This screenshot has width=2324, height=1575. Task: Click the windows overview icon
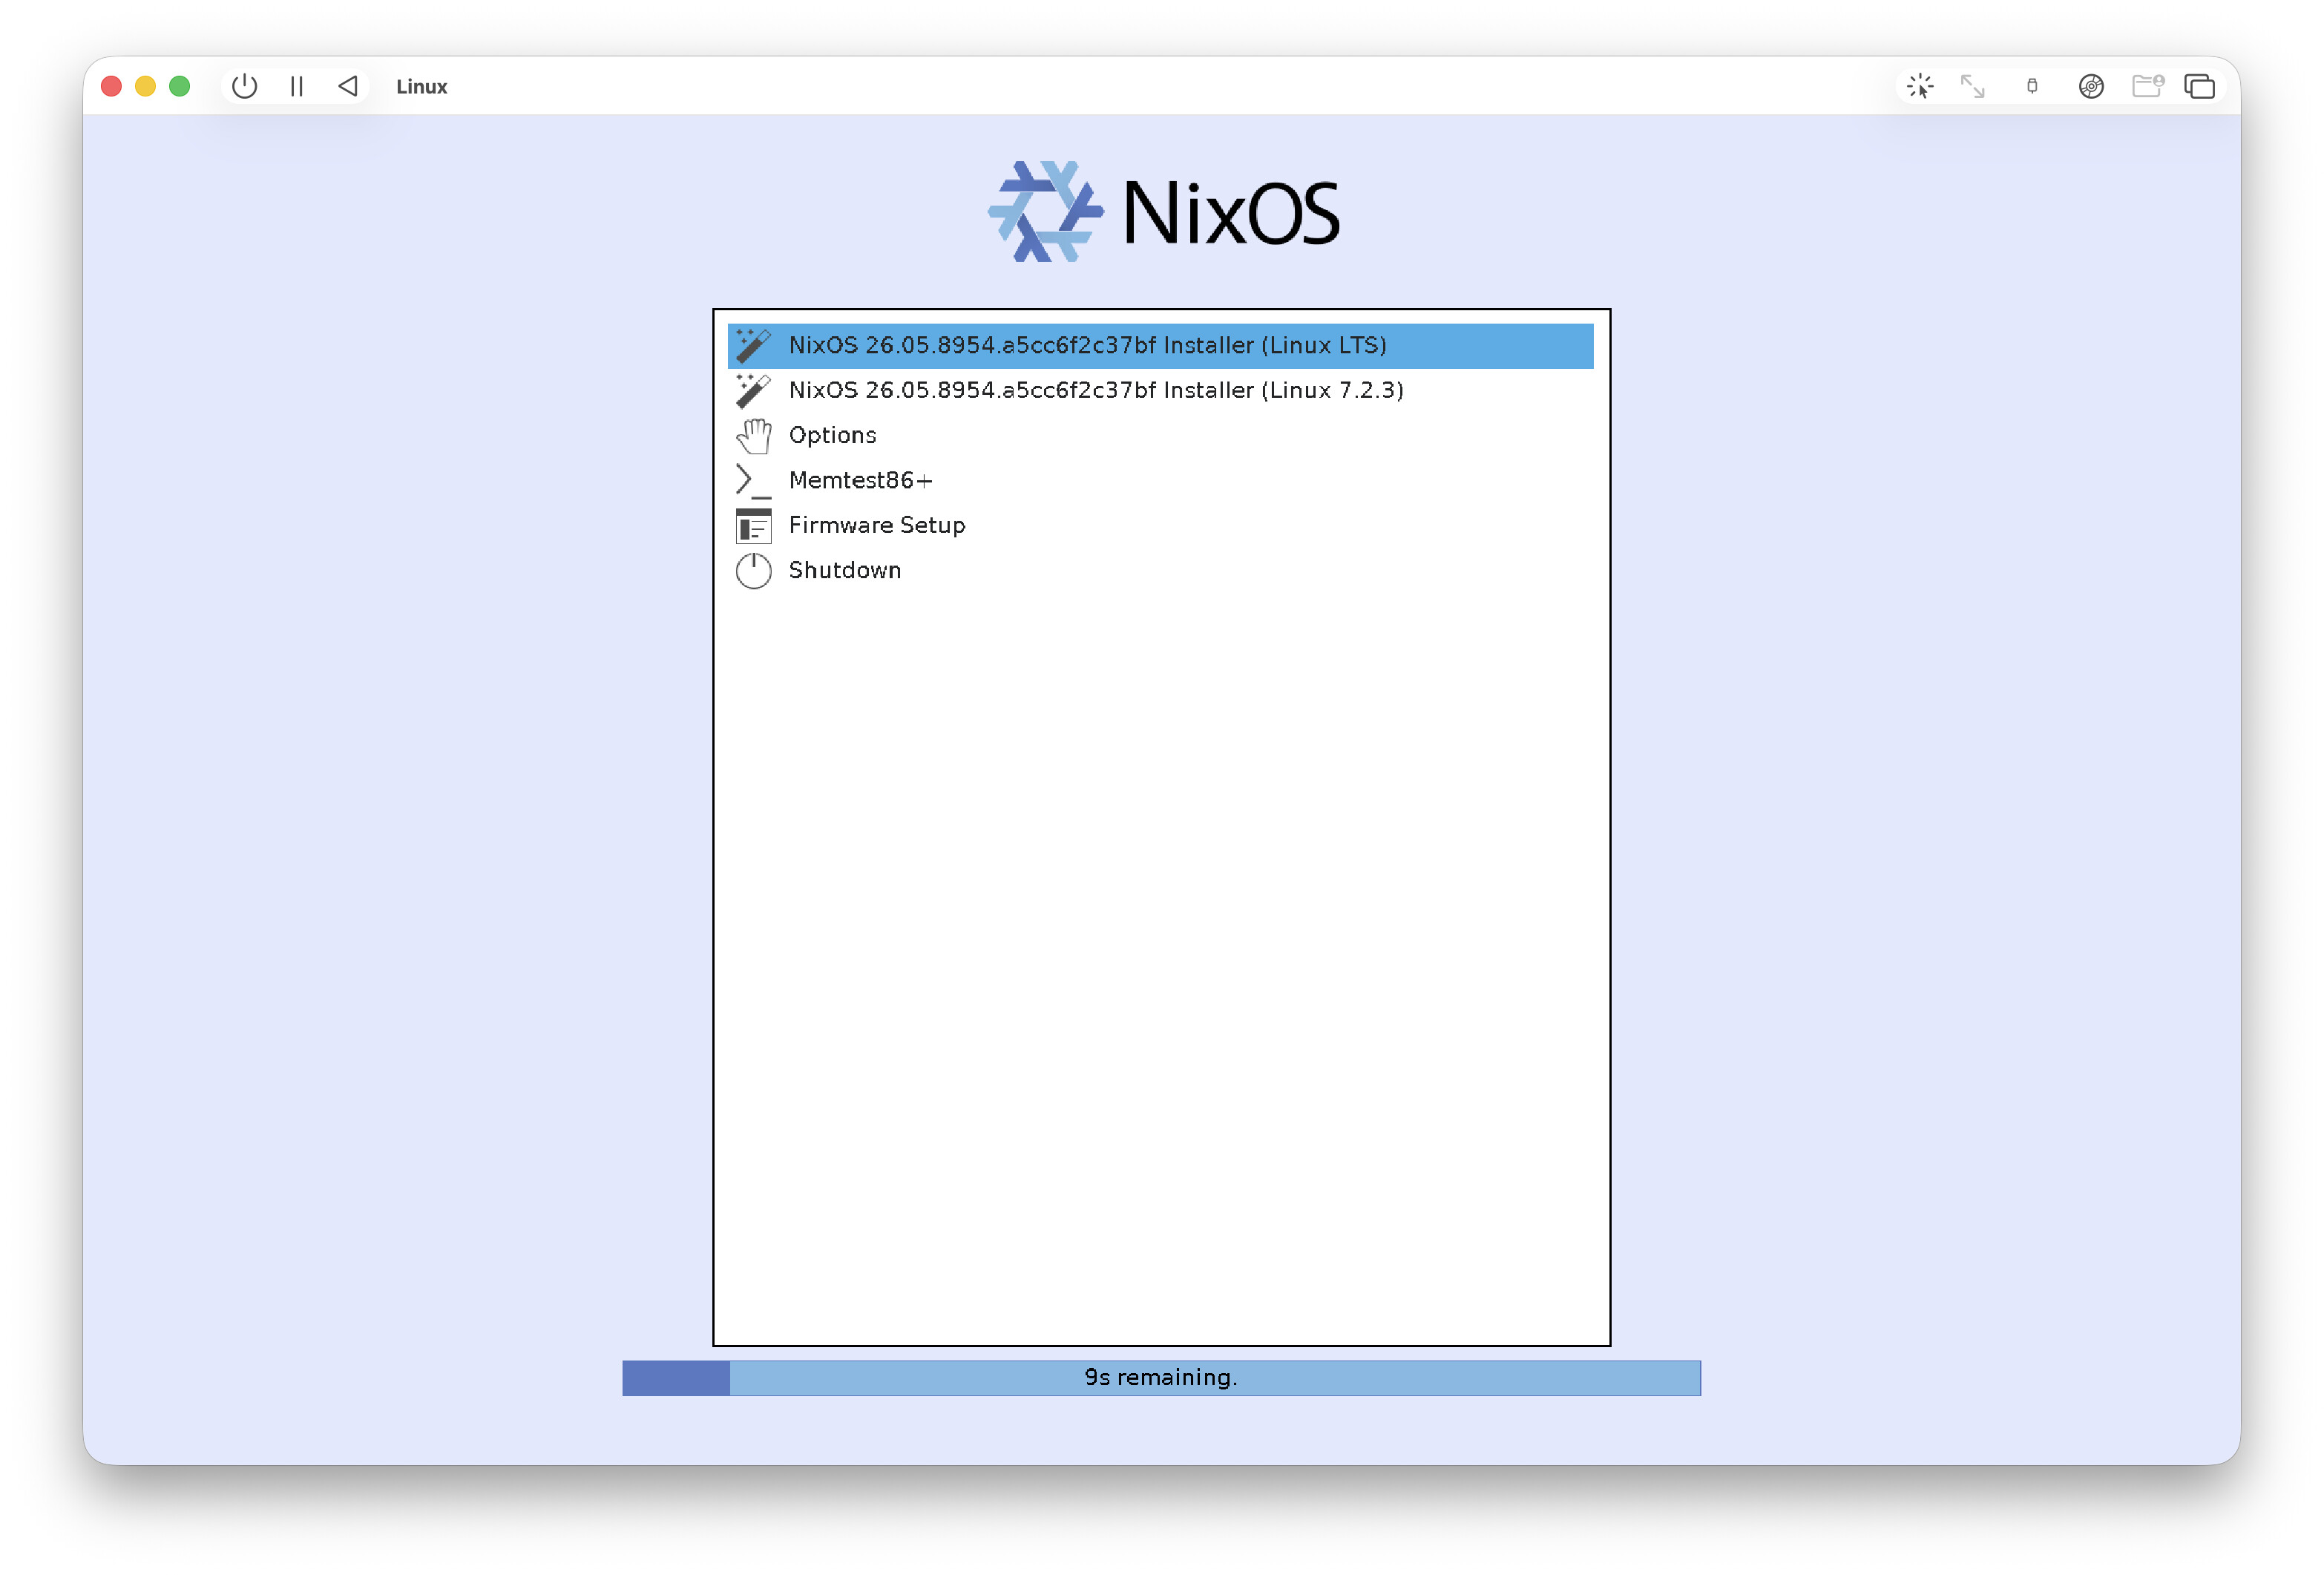[2199, 86]
